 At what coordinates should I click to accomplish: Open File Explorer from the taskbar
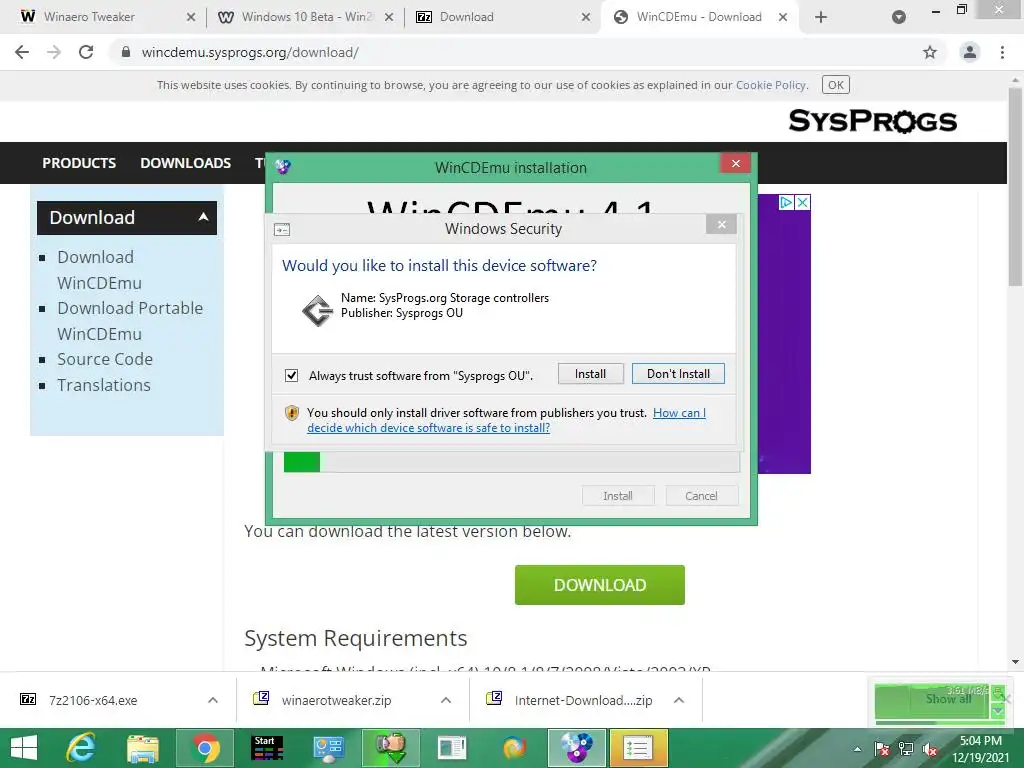click(x=143, y=748)
